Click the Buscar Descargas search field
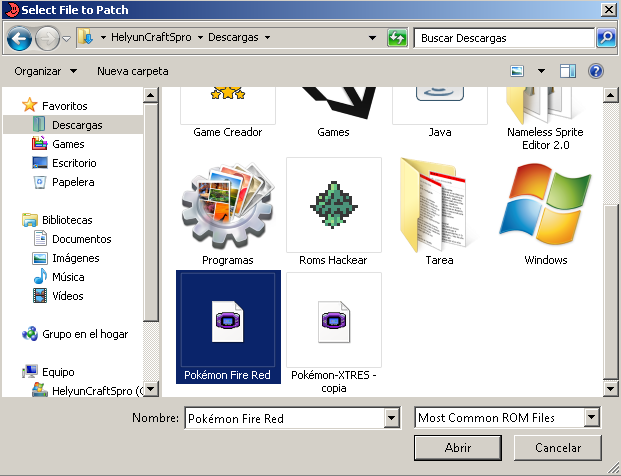 503,38
